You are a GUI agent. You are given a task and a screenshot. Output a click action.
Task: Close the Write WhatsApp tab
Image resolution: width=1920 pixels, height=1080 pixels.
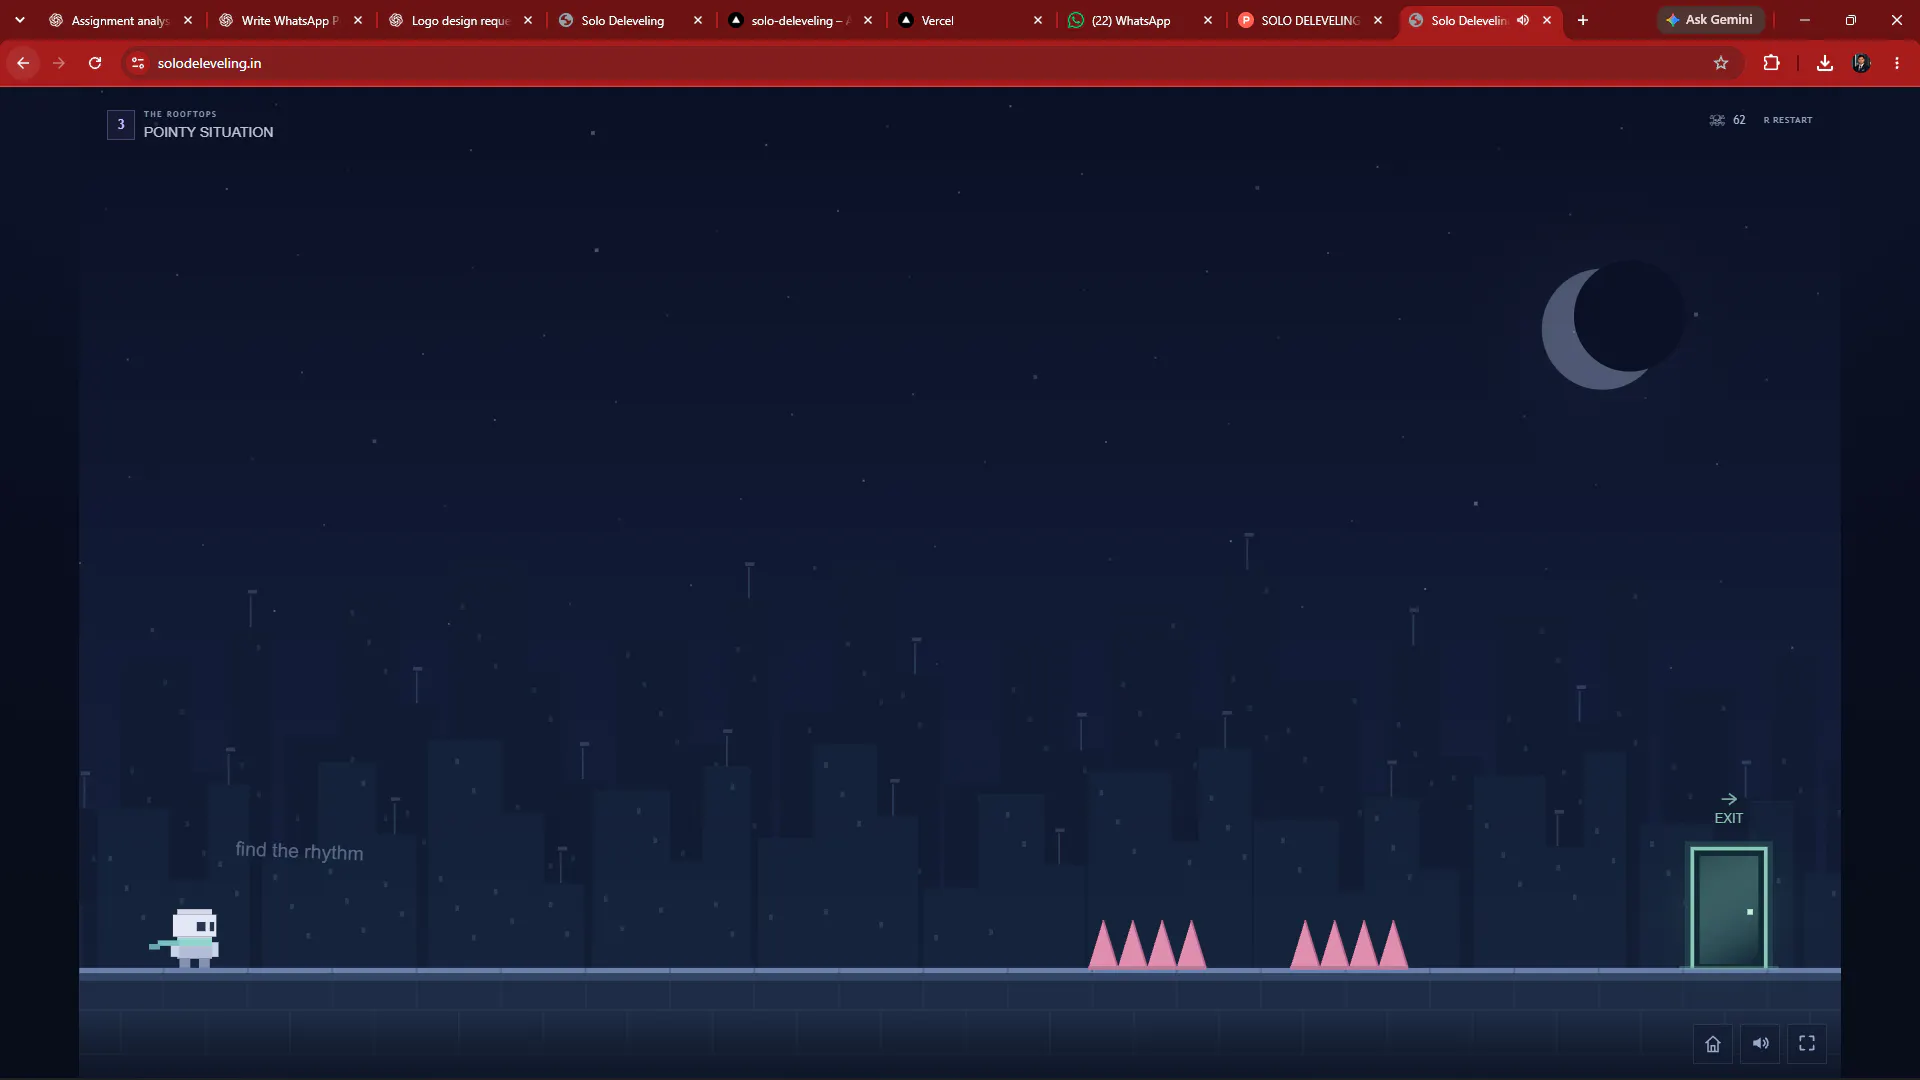point(358,20)
